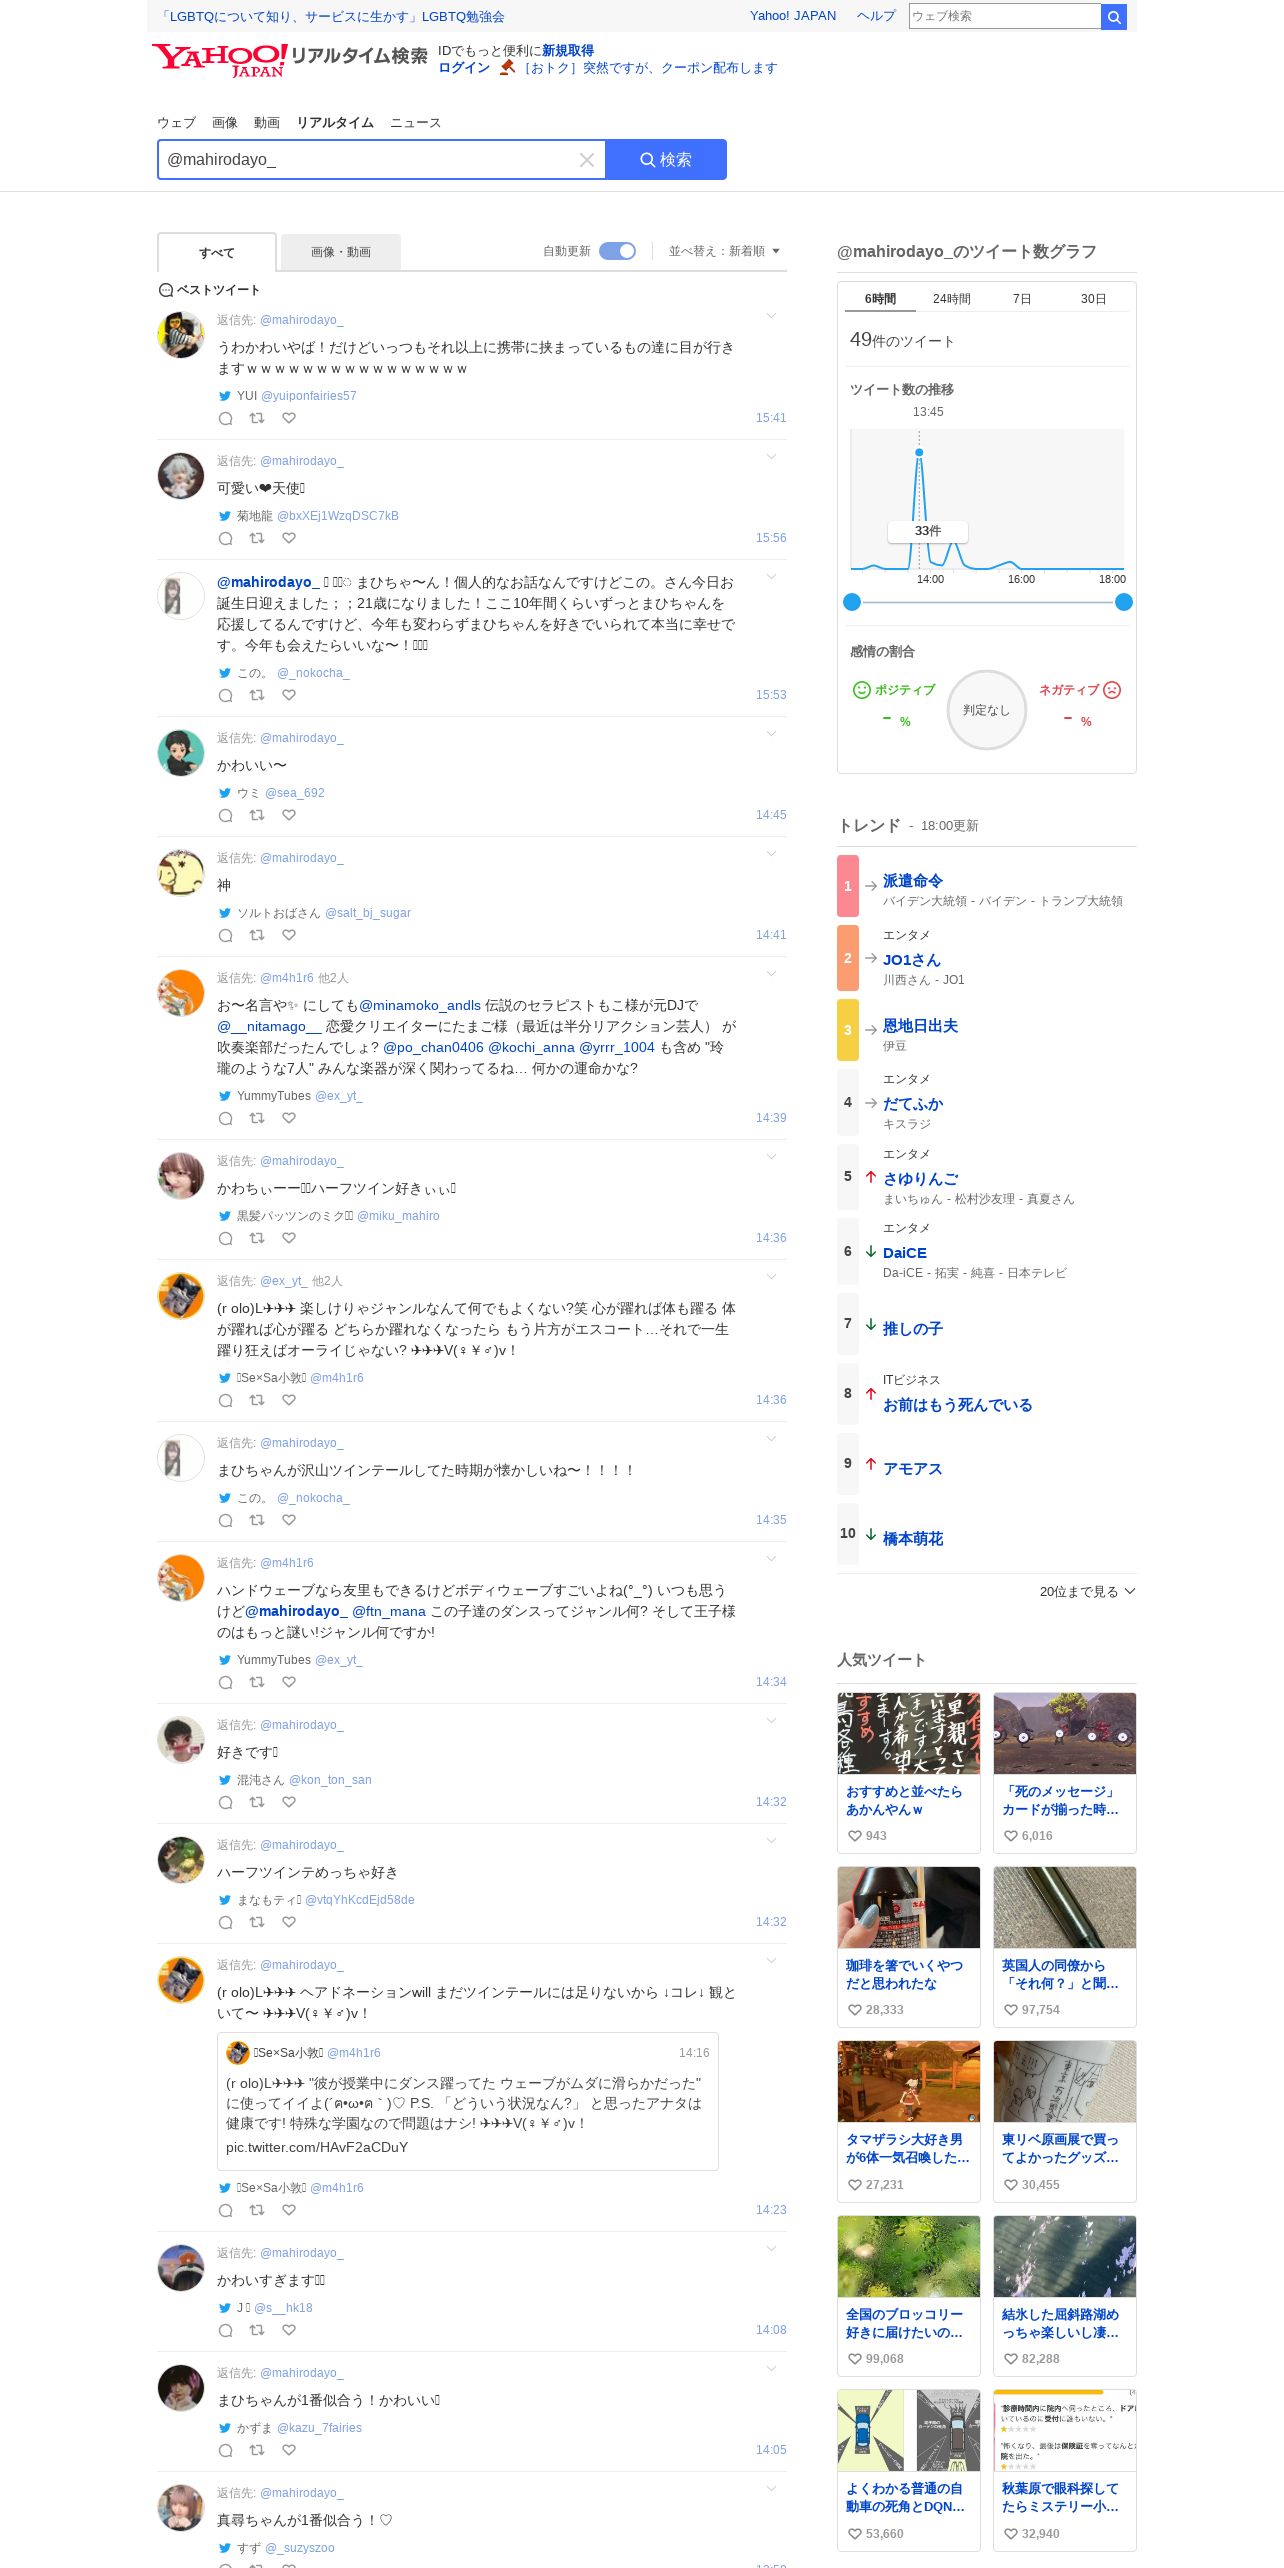
Task: Click the avatar of 菊地龍's tweet
Action: click(x=181, y=476)
